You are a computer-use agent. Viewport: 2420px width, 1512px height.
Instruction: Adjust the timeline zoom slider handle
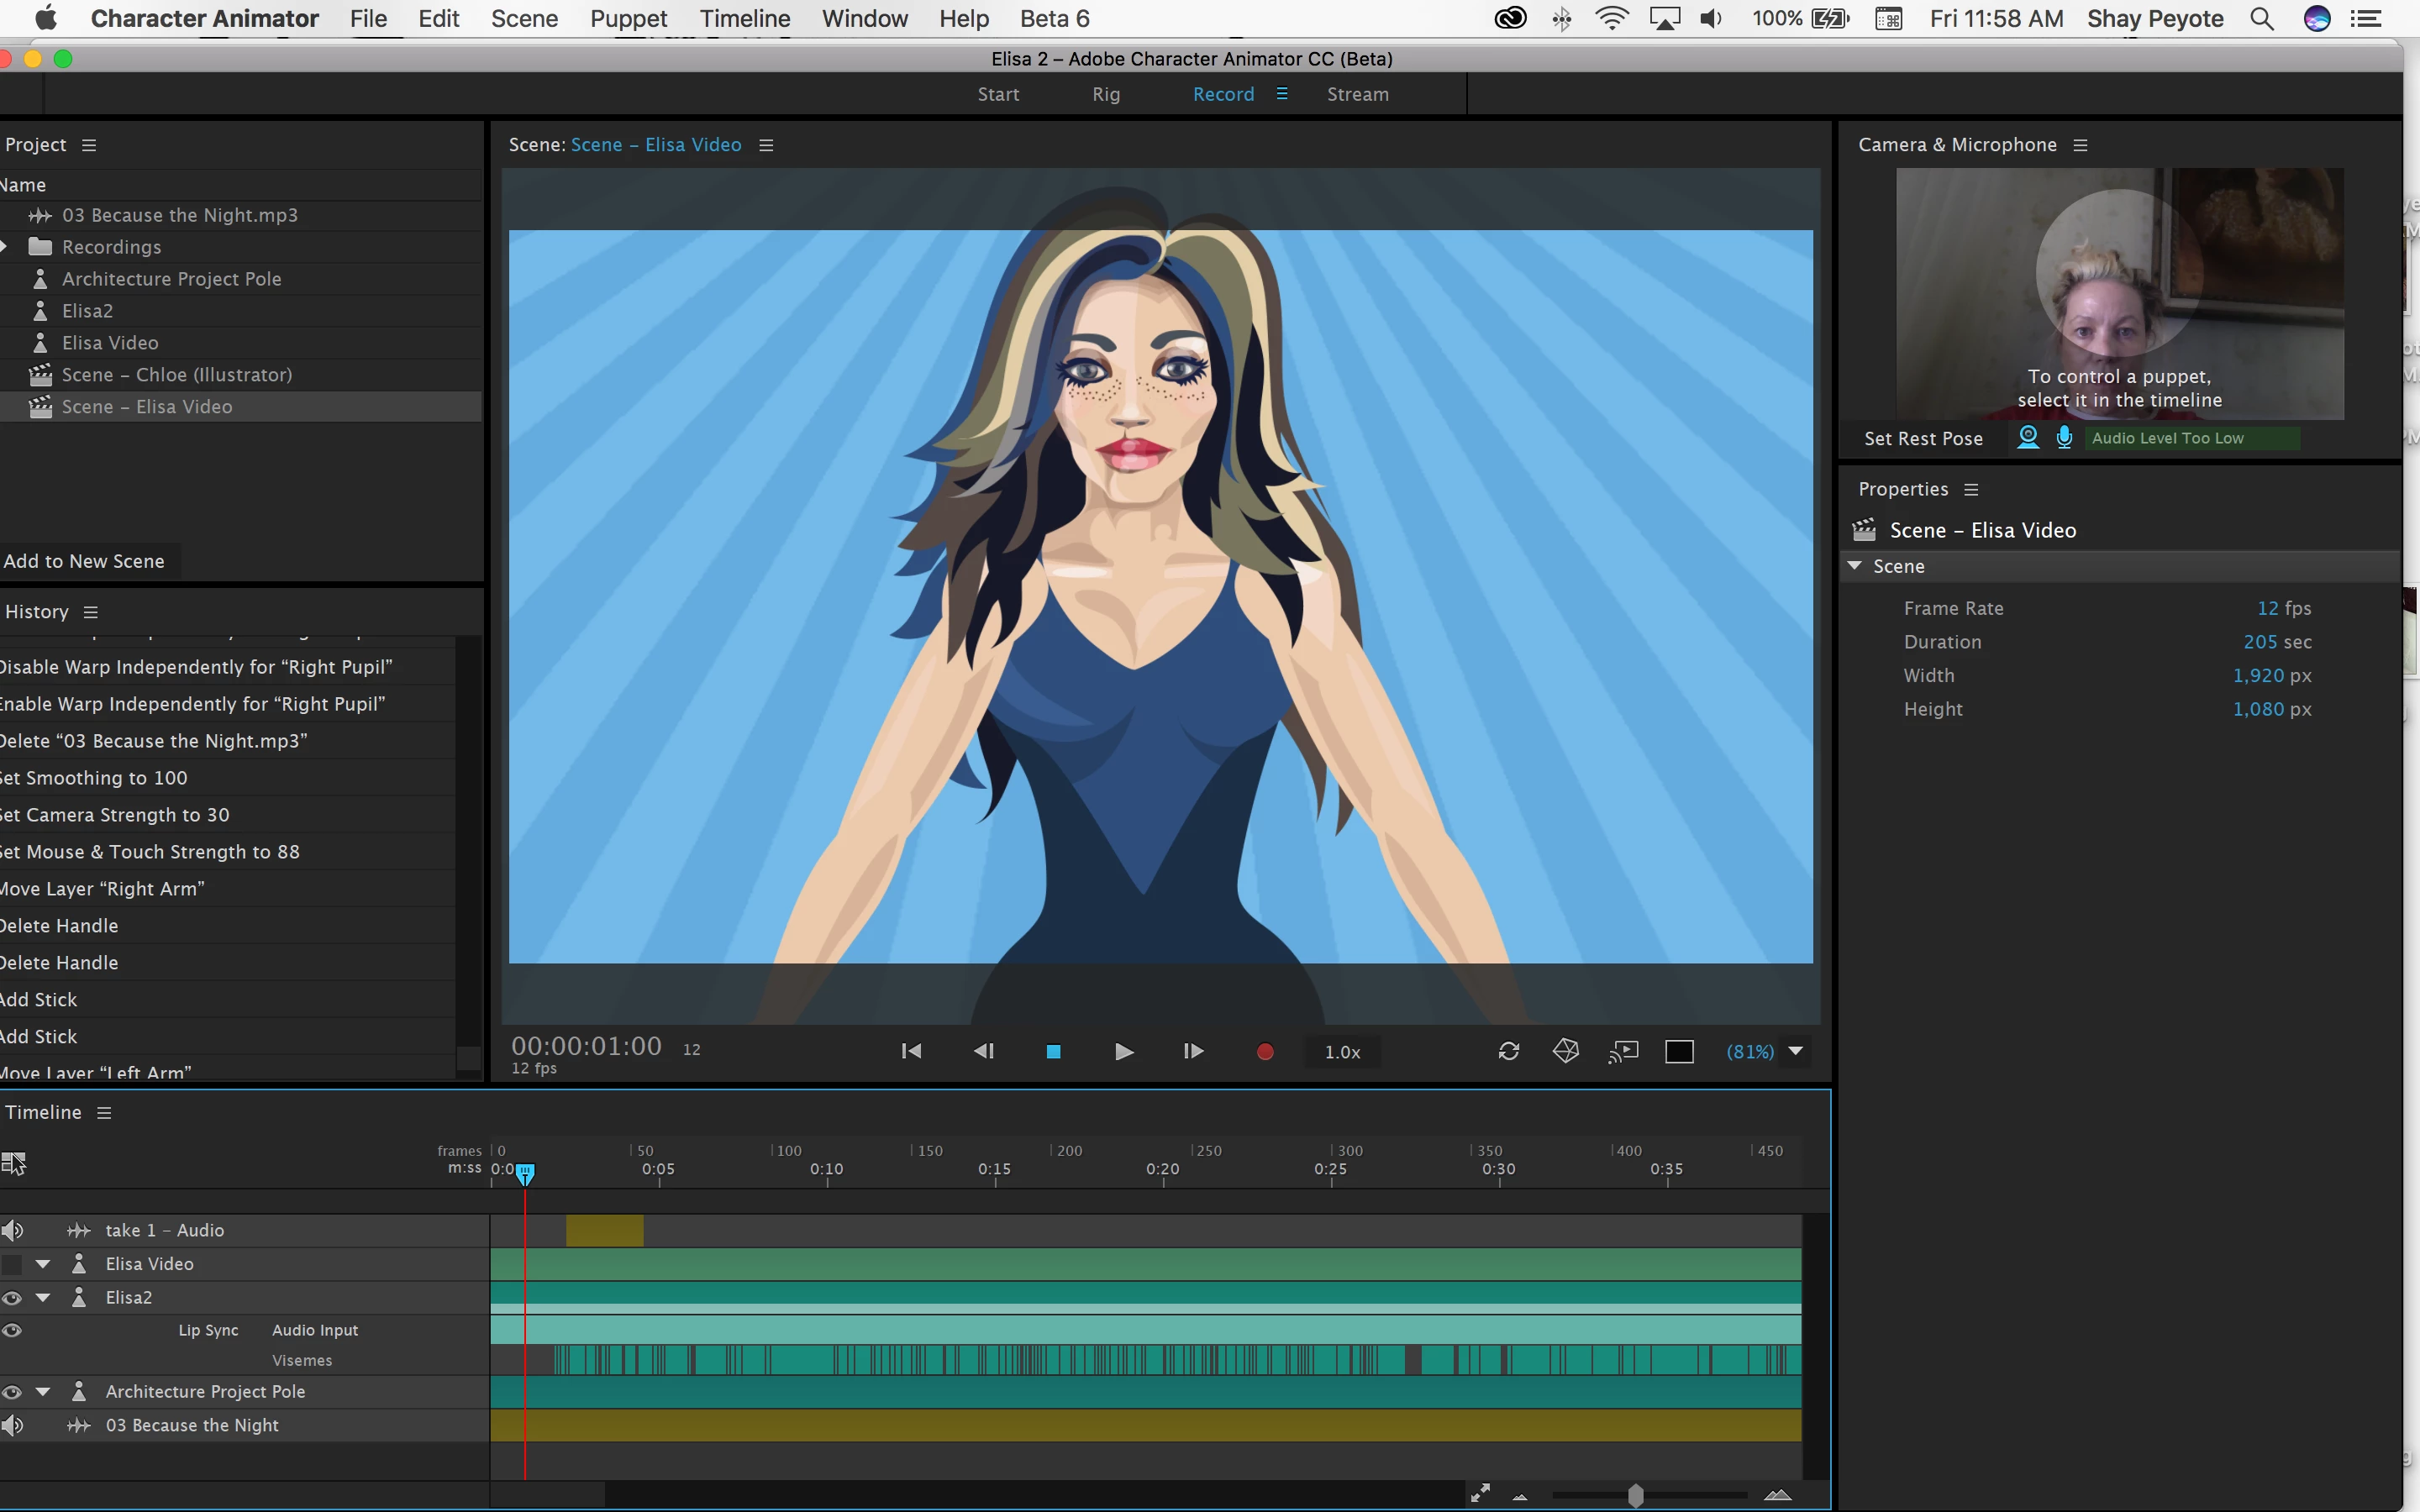click(x=1635, y=1495)
